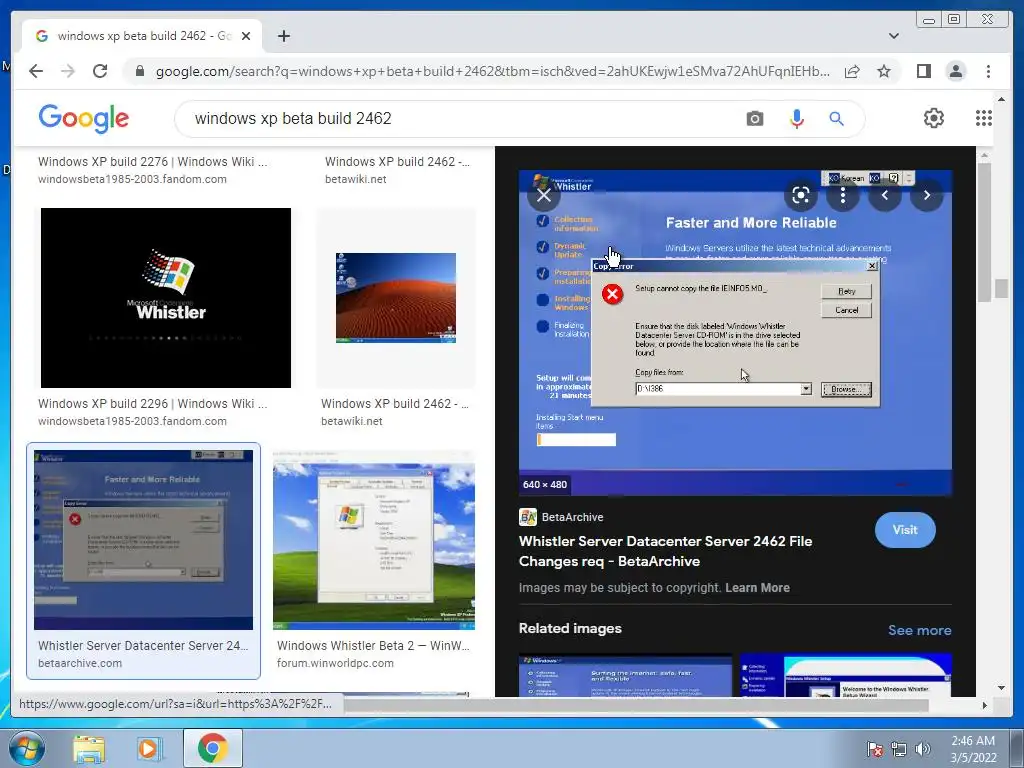
Task: View site security lock info
Action: [140, 71]
